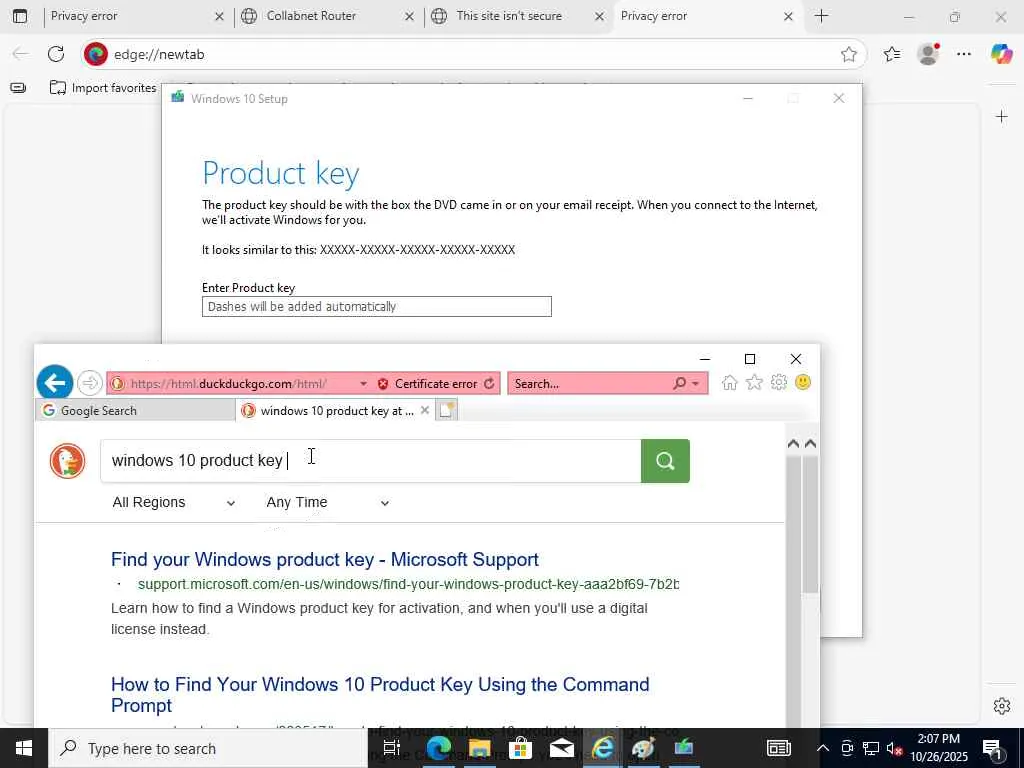Open News and interests taskbar widget
1024x768 pixels.
(778, 748)
